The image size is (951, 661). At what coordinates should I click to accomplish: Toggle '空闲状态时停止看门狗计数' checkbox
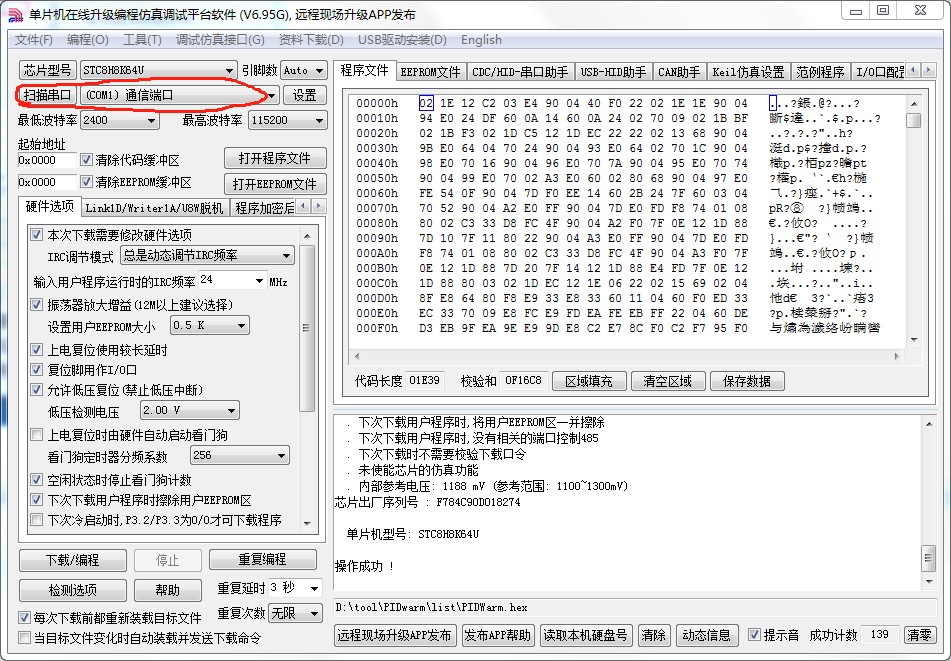[36, 480]
